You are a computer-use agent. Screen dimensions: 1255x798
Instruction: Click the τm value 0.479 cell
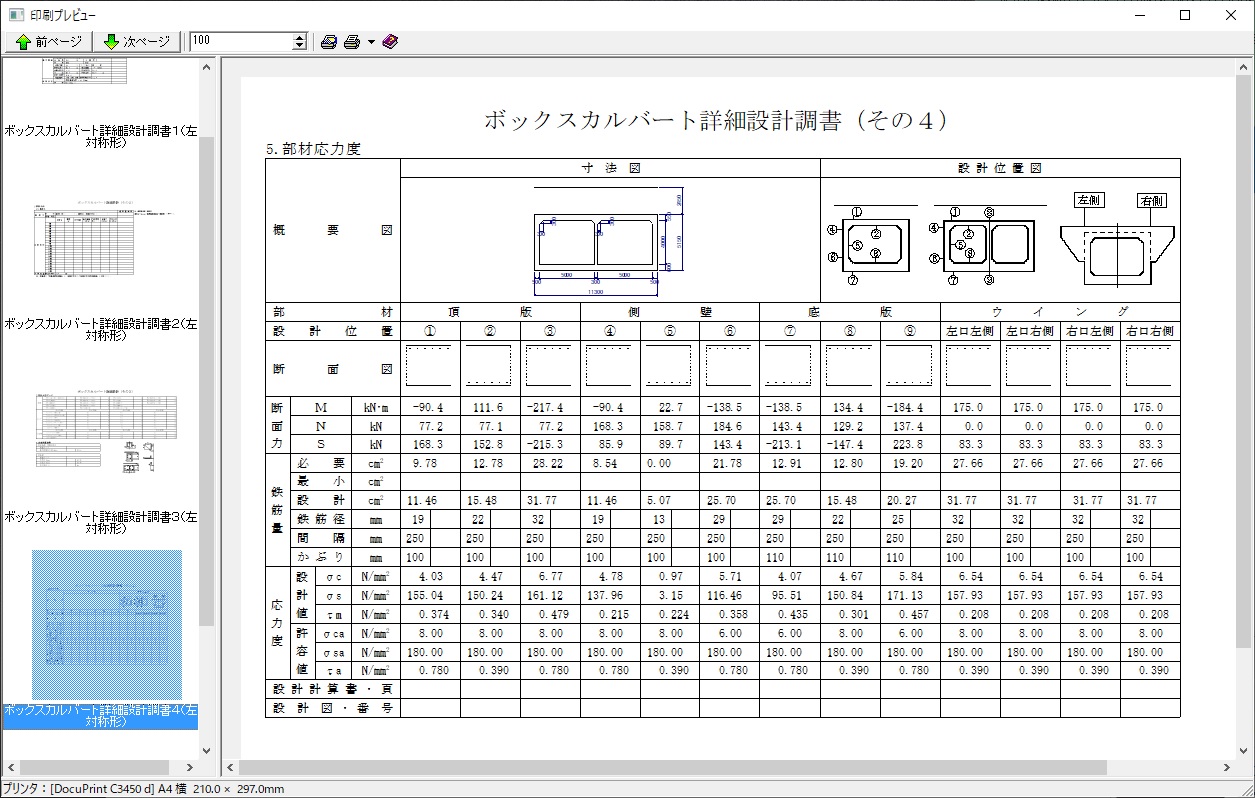coord(550,614)
